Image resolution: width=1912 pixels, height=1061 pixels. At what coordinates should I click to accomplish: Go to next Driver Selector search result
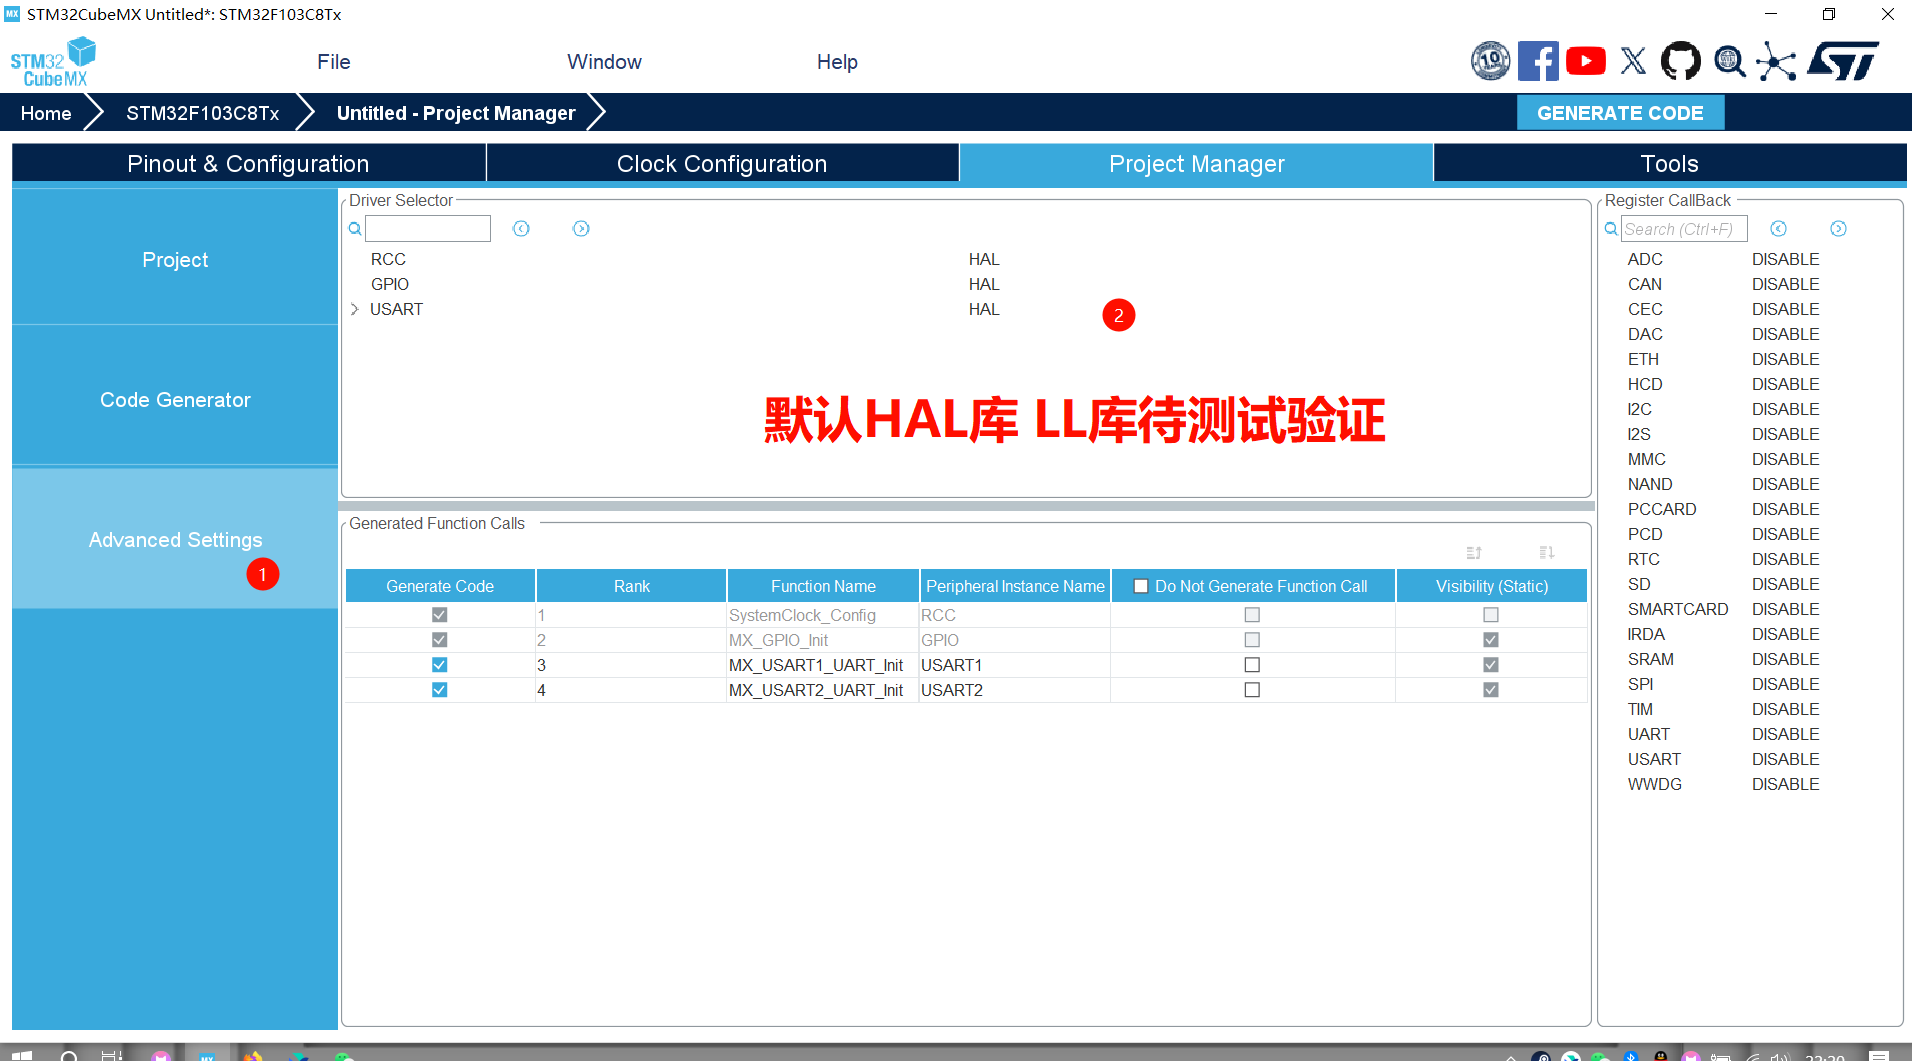581,229
